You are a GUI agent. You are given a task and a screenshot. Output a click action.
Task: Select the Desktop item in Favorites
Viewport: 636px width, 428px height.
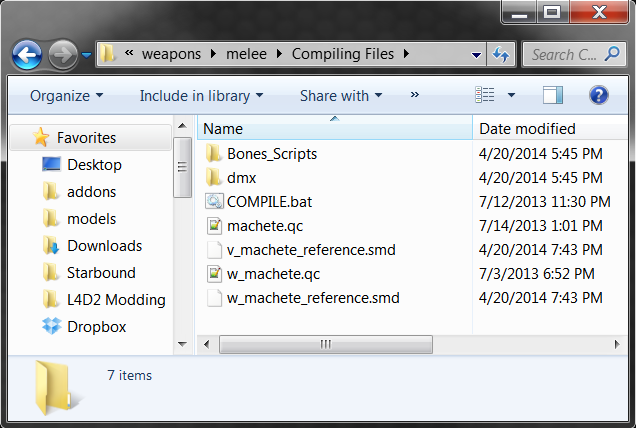click(x=94, y=165)
